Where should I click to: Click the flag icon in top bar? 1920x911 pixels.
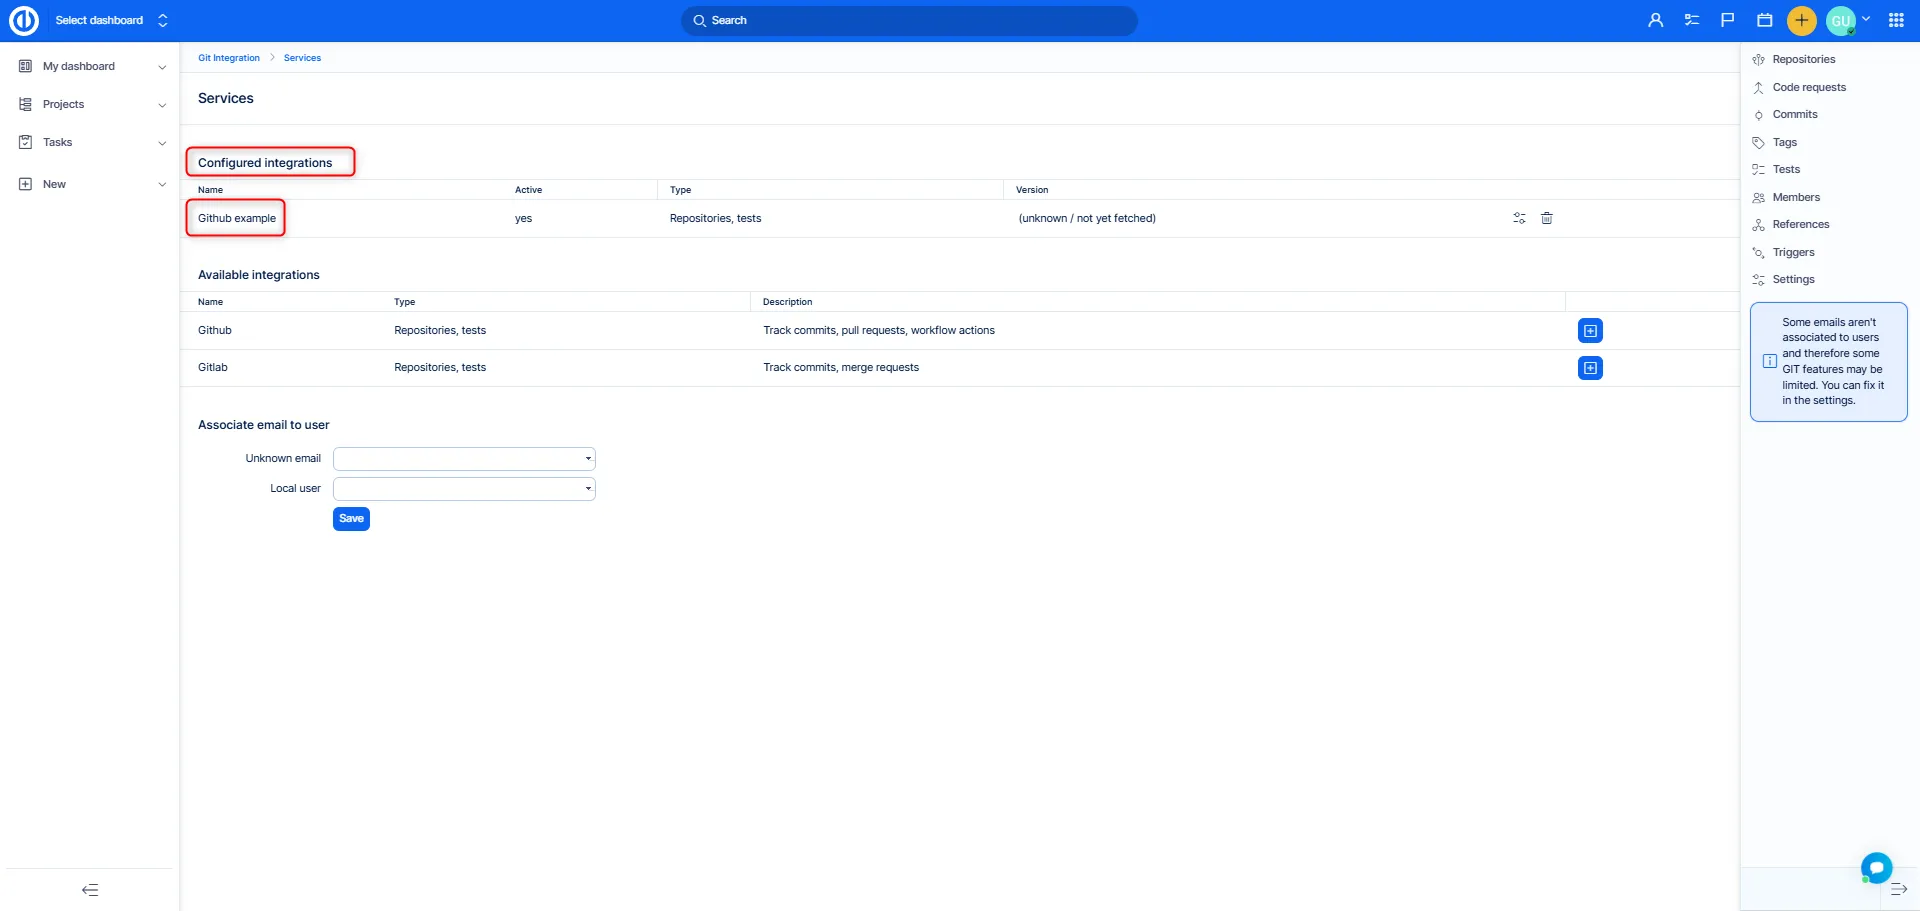[1727, 20]
